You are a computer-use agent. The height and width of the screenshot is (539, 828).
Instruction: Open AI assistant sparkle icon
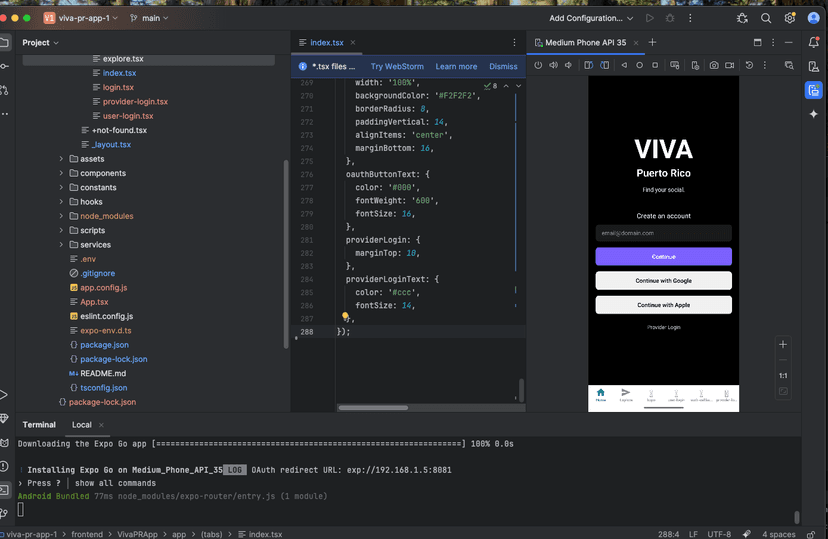[x=814, y=114]
